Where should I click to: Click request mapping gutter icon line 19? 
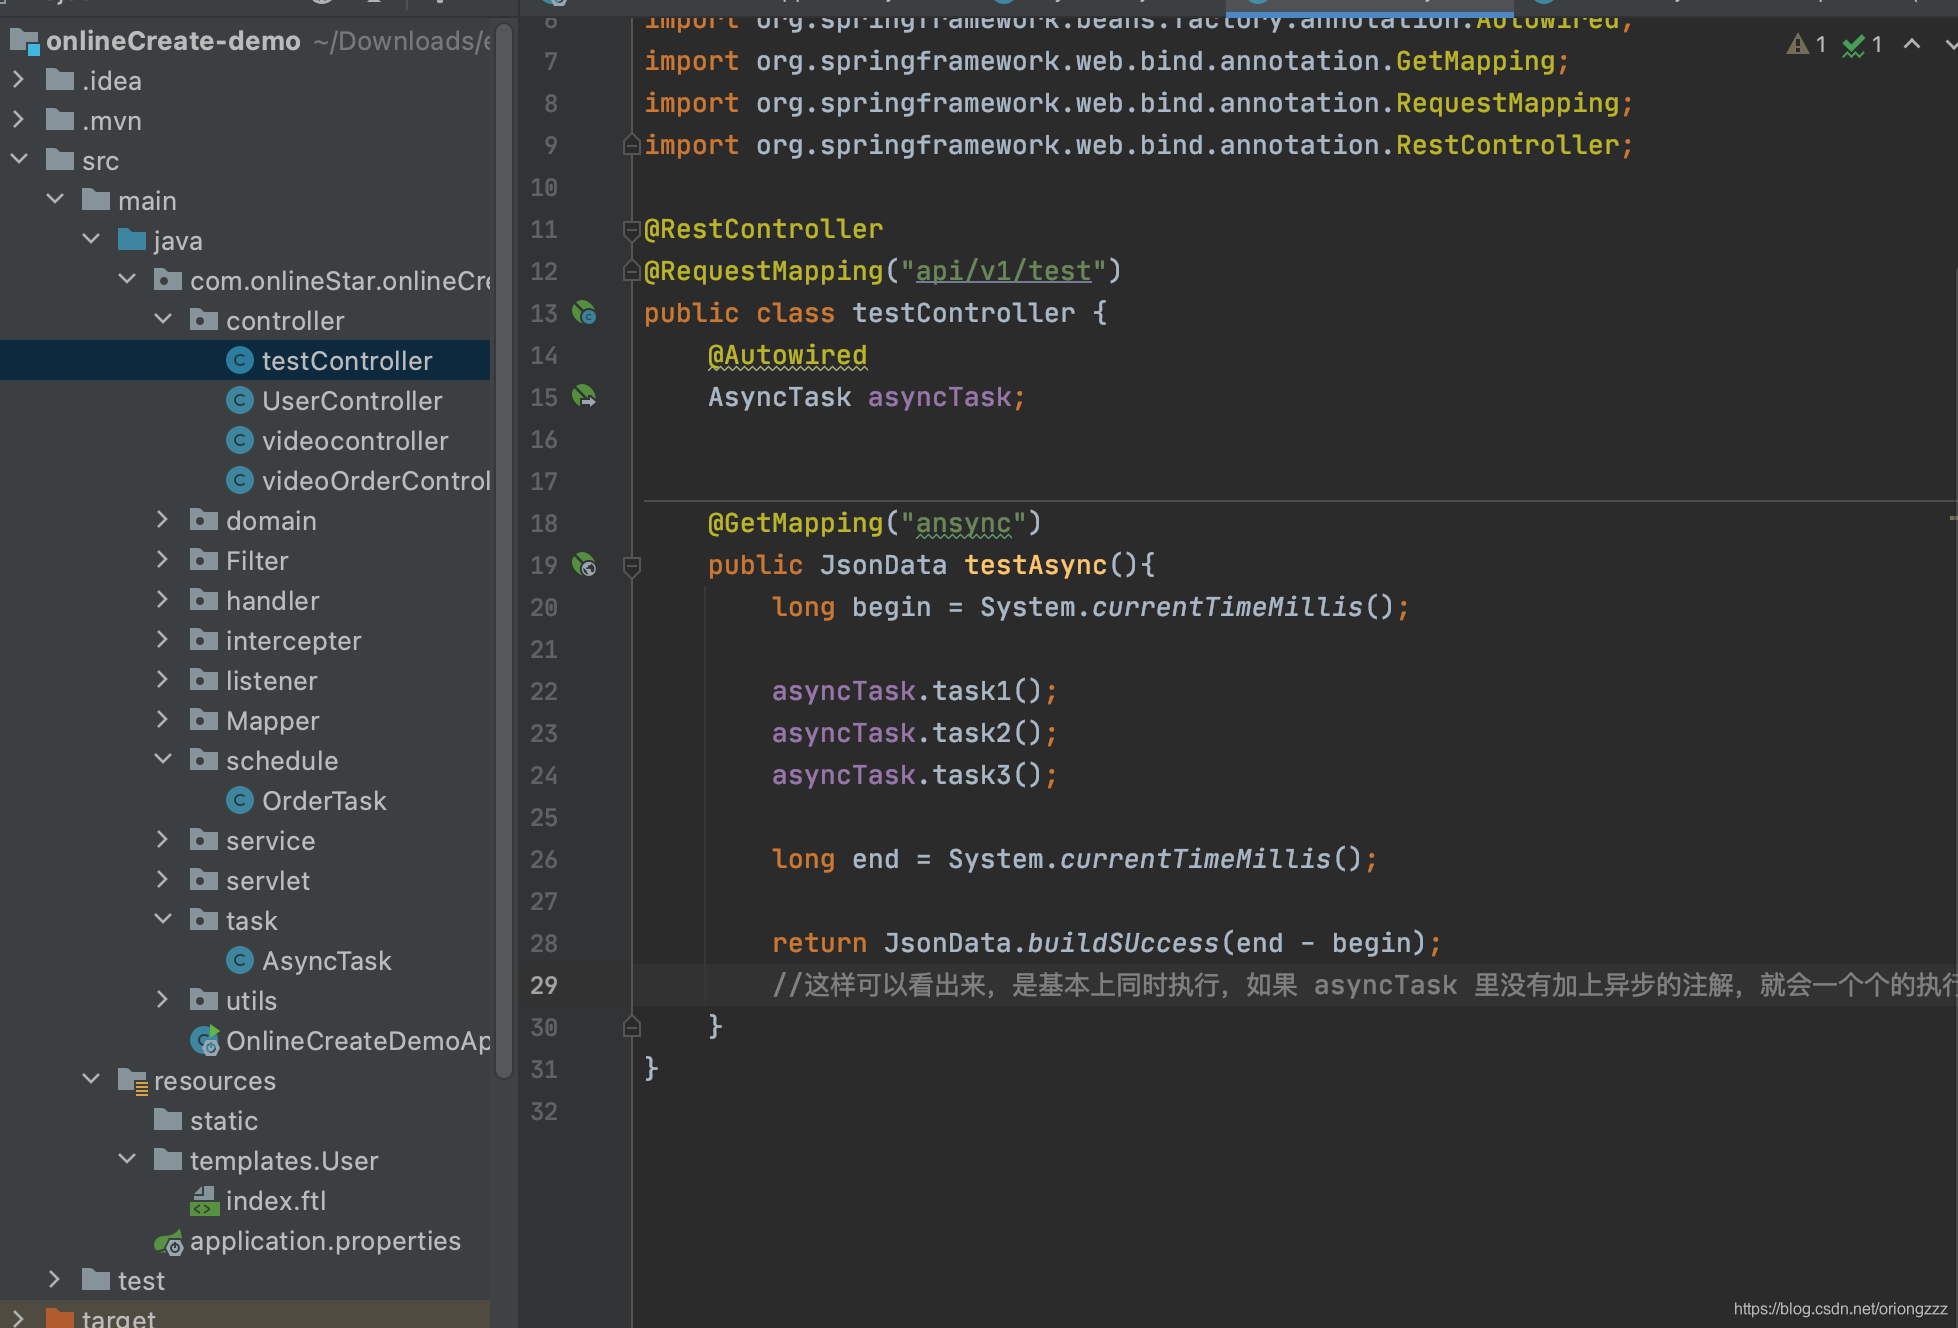(x=584, y=565)
